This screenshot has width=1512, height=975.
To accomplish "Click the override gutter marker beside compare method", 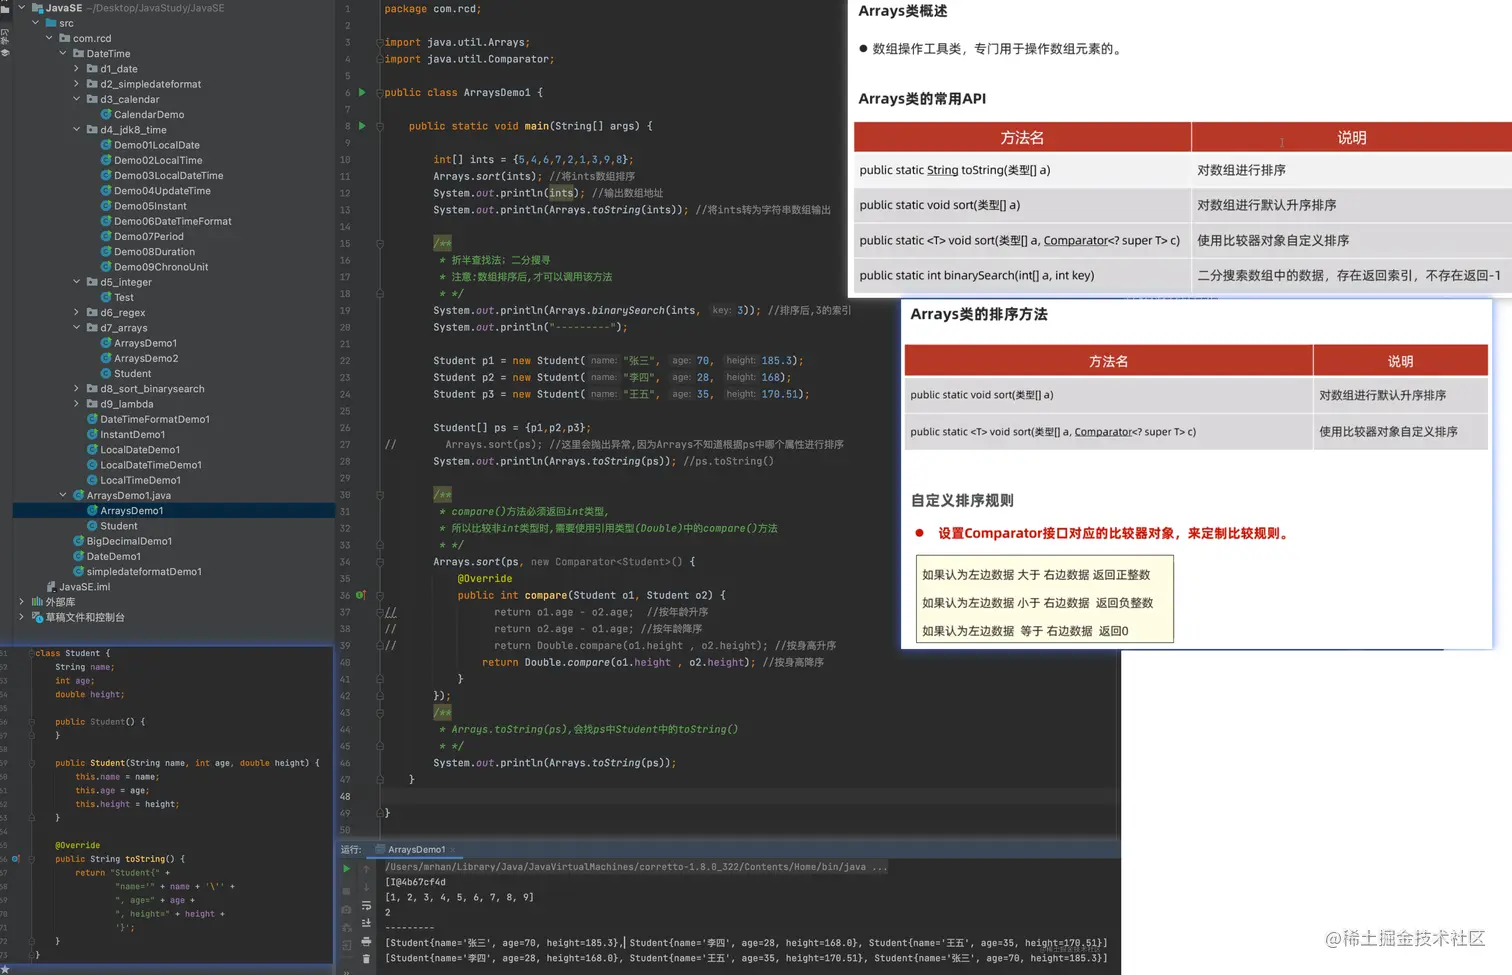I will [x=361, y=595].
